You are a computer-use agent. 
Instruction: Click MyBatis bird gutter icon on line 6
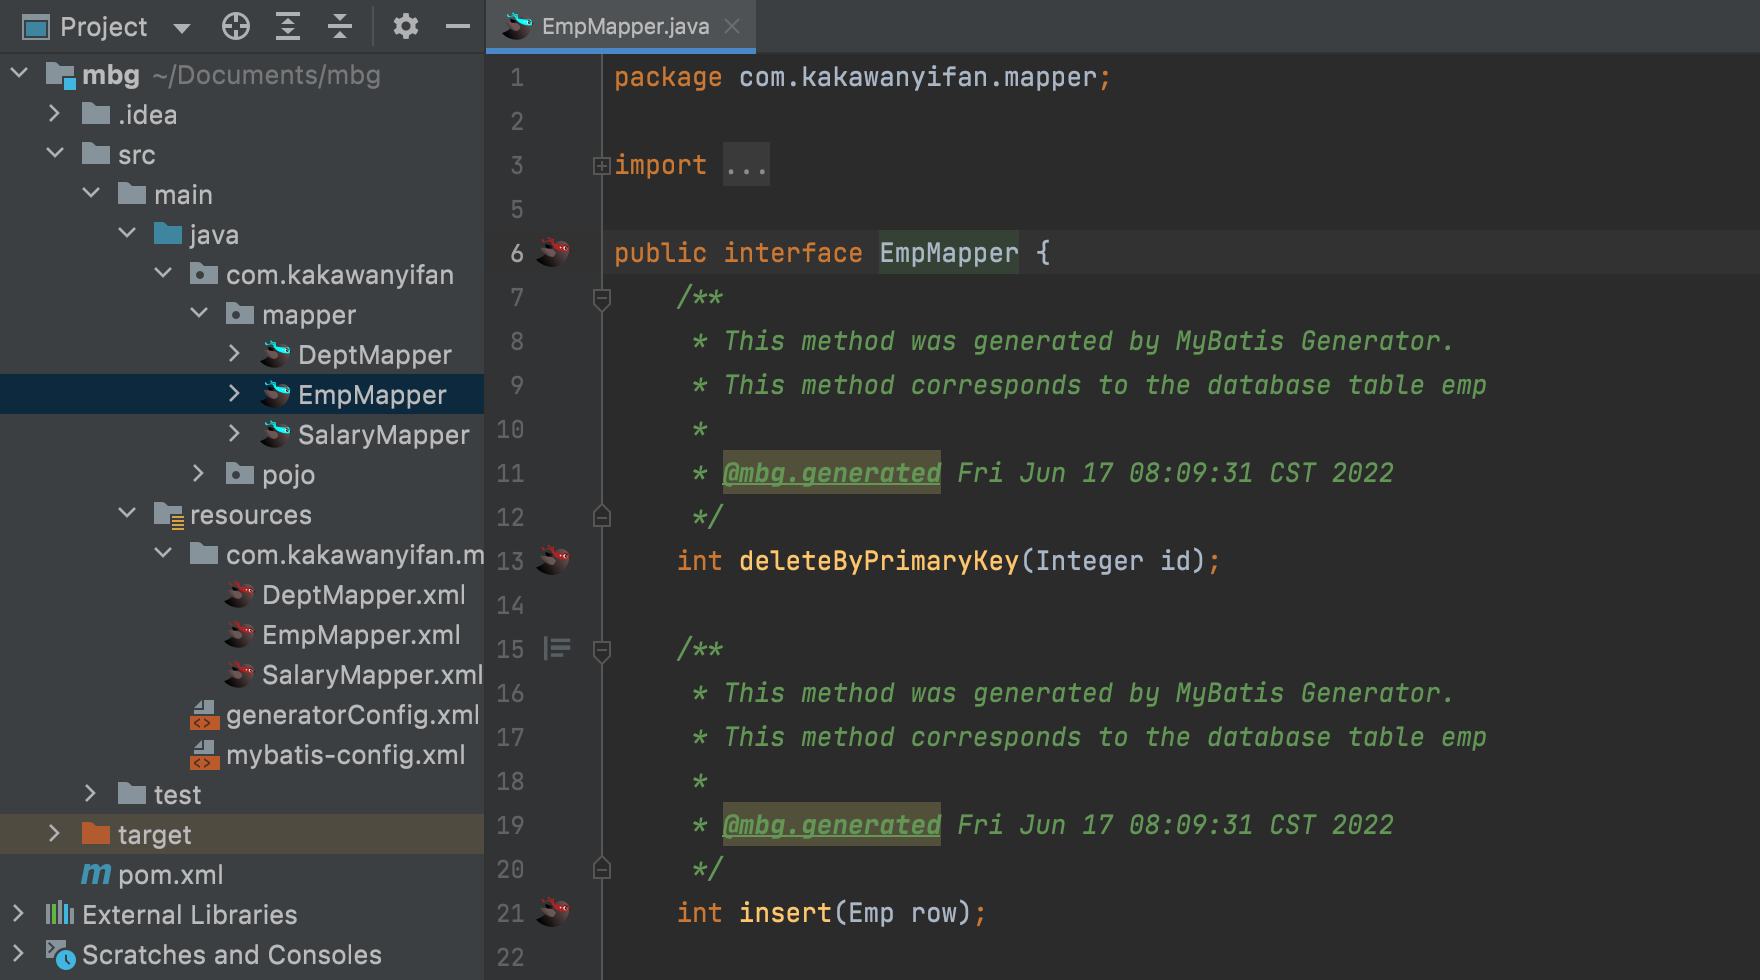pos(553,252)
